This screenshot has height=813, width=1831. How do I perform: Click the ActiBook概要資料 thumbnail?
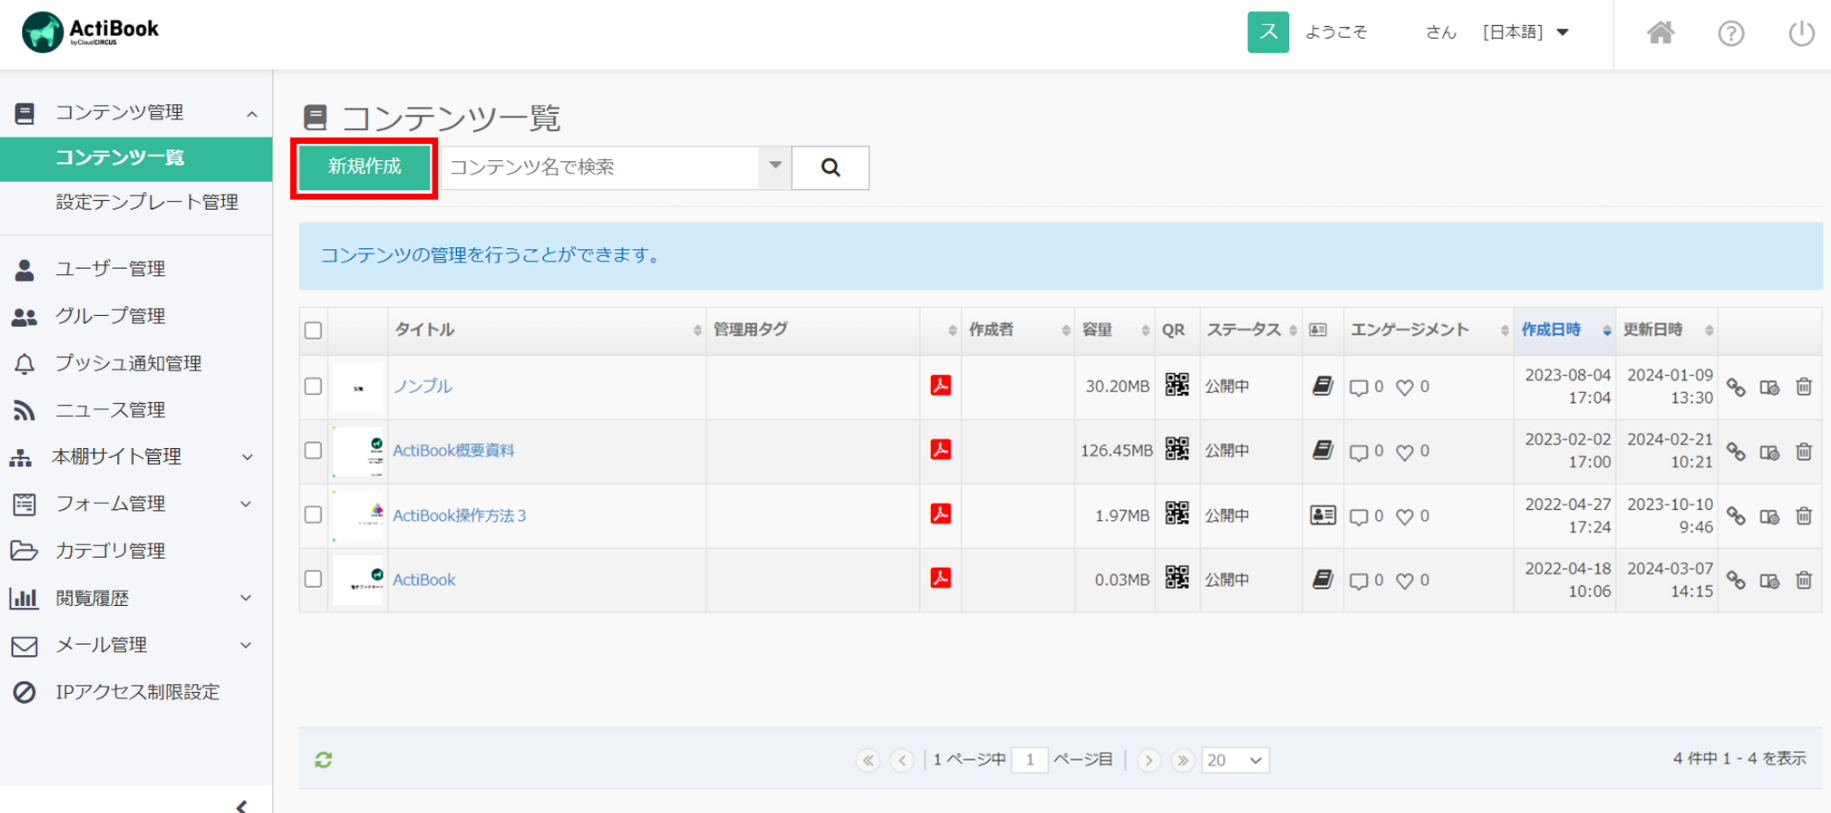[359, 451]
